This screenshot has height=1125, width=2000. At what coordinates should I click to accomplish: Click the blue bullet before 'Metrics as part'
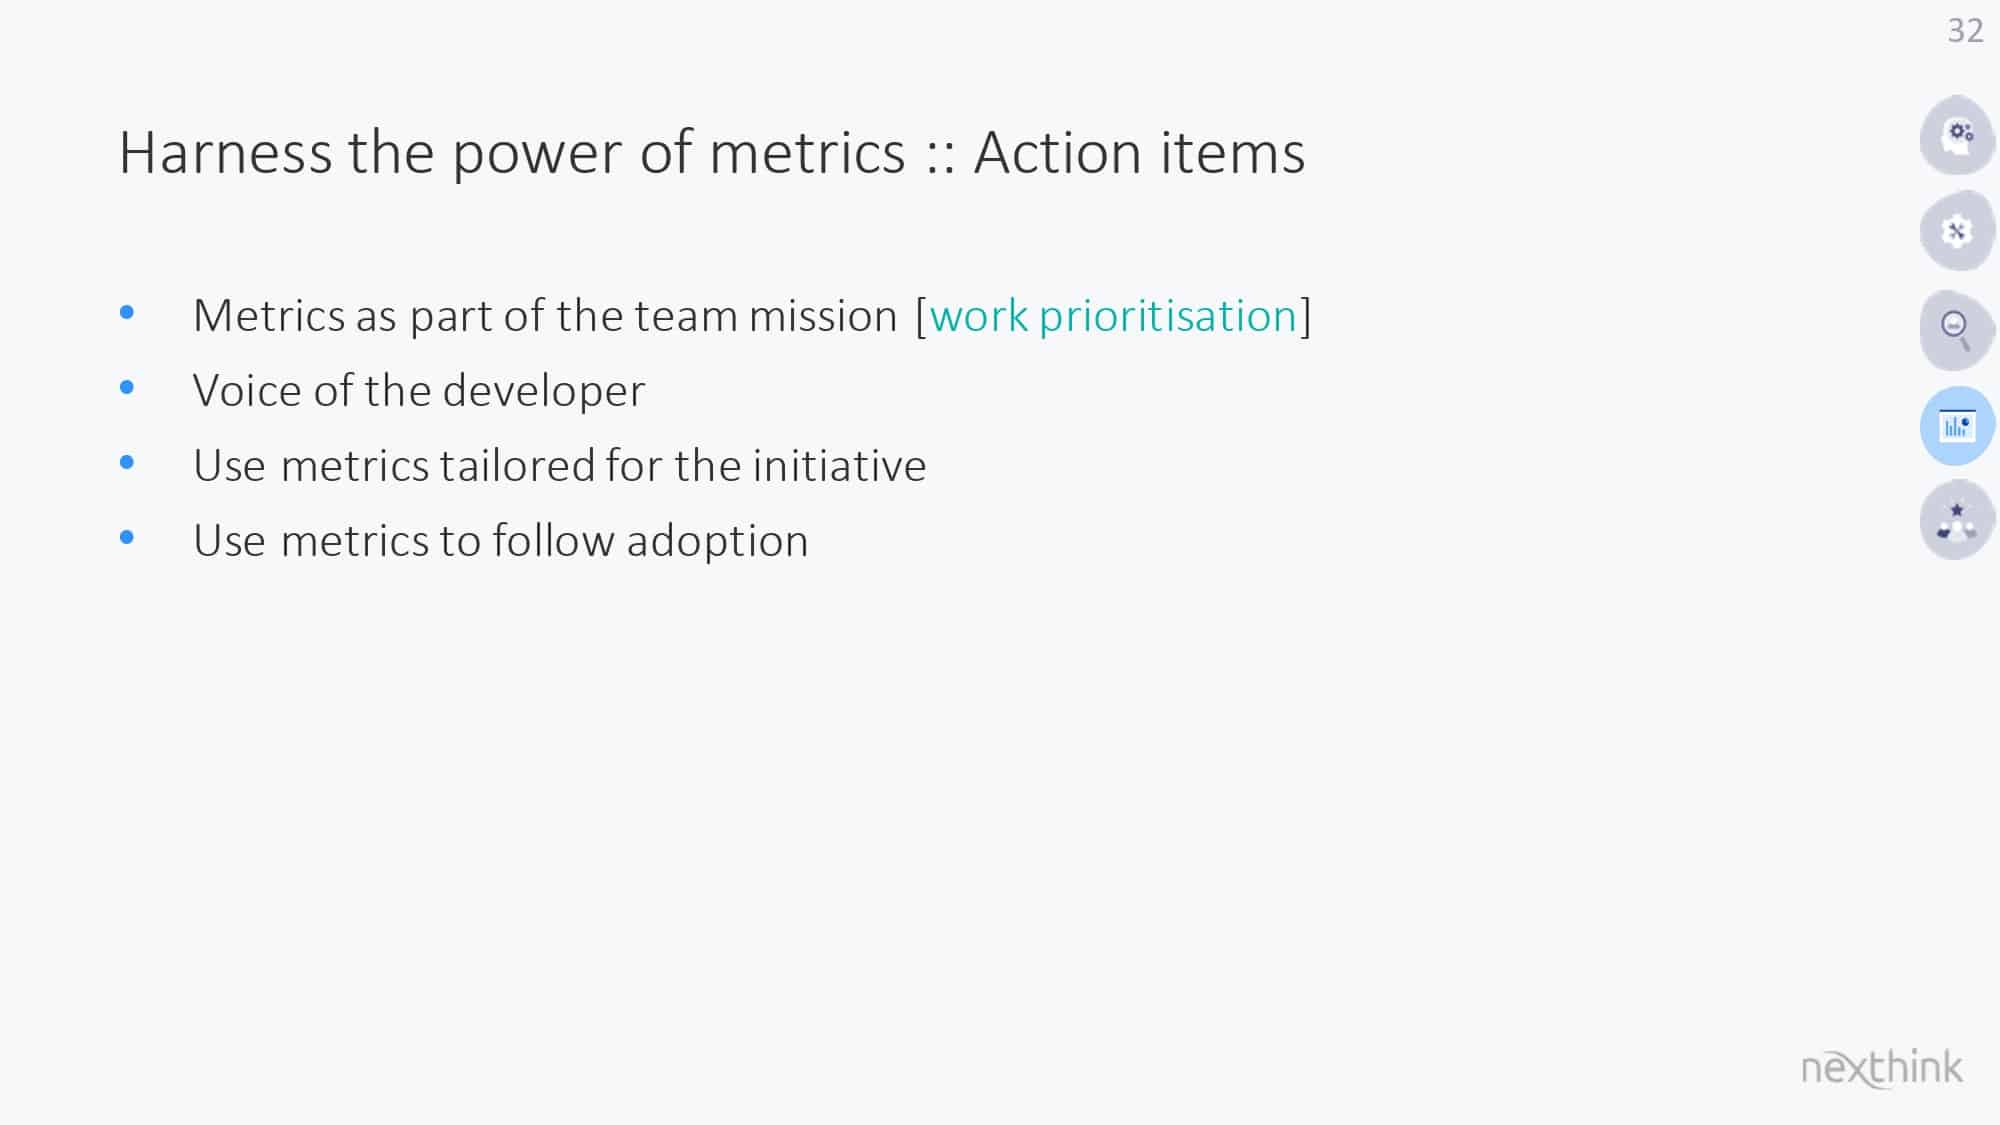[x=127, y=312]
